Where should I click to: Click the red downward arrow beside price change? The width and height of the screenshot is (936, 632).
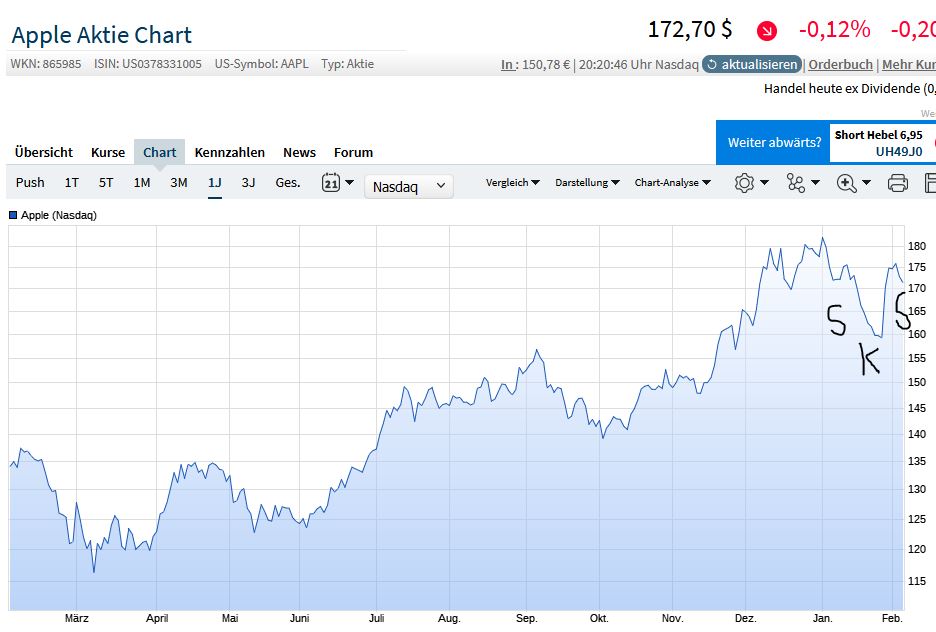point(766,31)
